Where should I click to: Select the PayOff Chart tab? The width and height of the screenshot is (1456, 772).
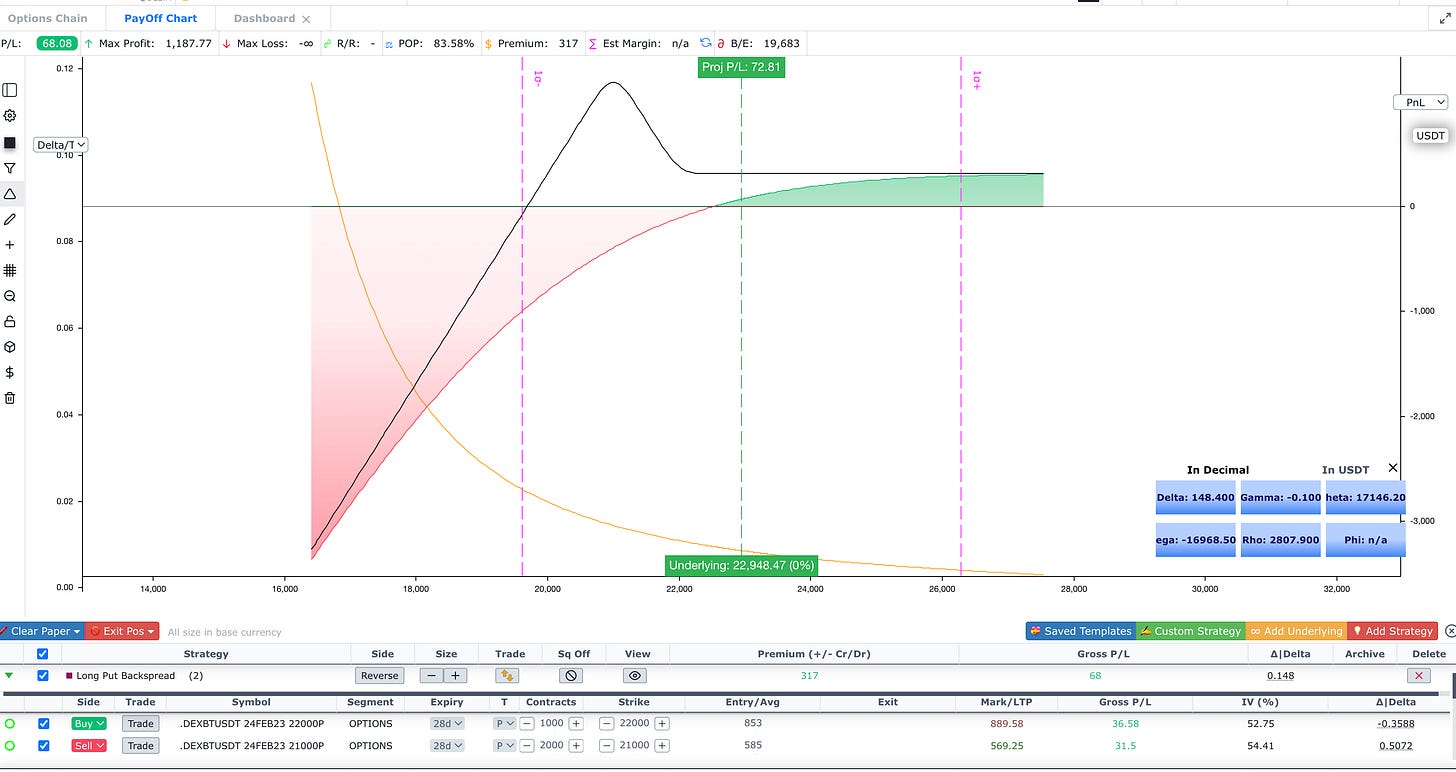[160, 18]
